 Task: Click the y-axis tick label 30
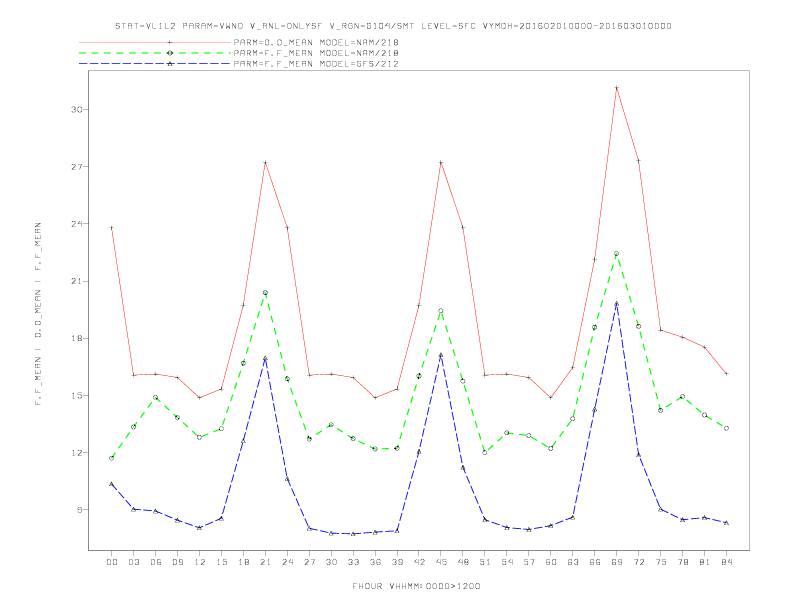tap(76, 110)
